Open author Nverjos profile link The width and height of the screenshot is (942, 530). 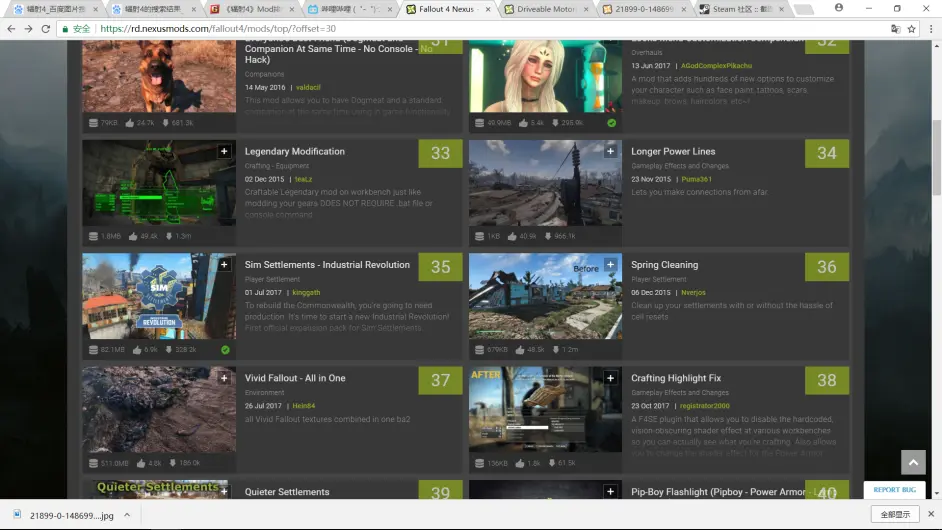[693, 293]
